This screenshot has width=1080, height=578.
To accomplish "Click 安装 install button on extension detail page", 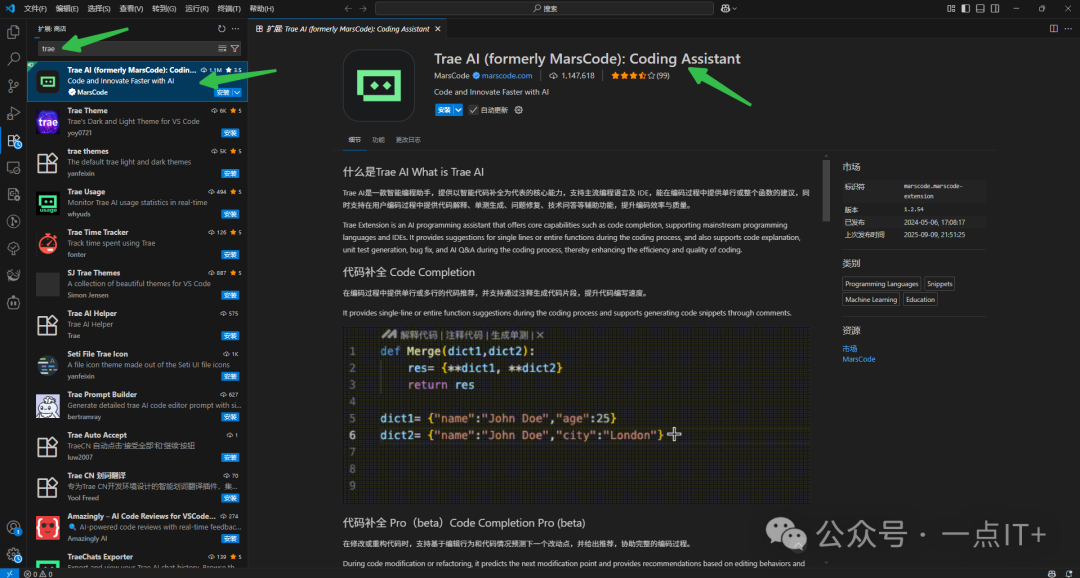I will click(444, 110).
